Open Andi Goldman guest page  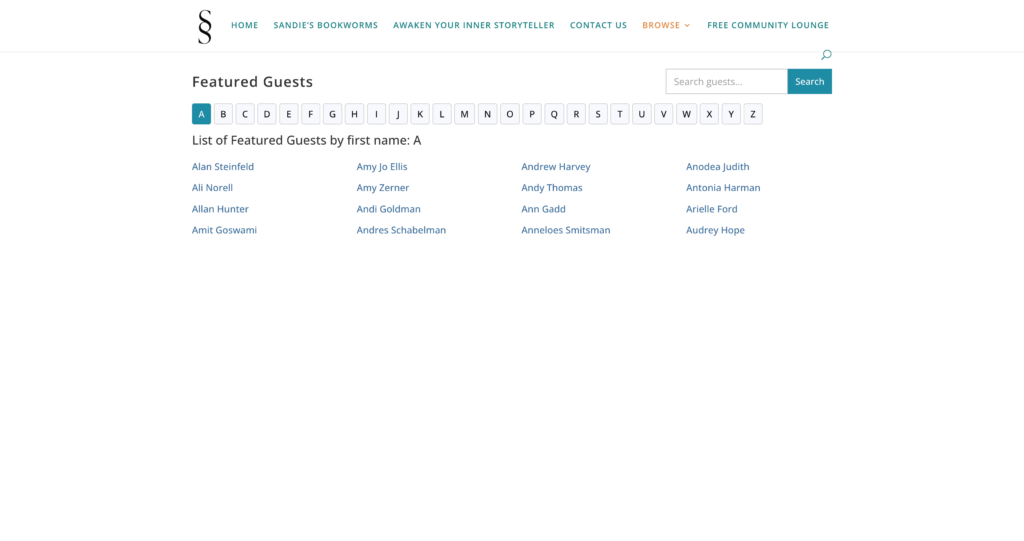tap(389, 209)
